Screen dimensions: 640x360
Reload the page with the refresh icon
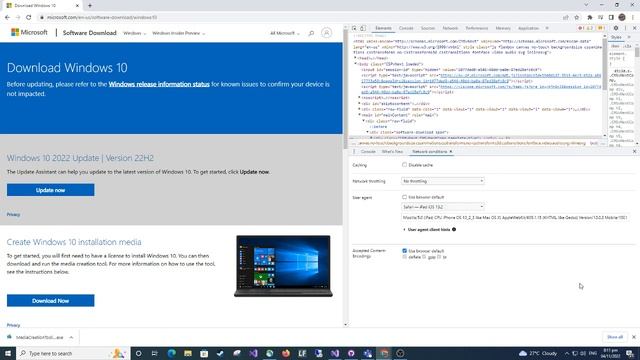pyautogui.click(x=29, y=18)
